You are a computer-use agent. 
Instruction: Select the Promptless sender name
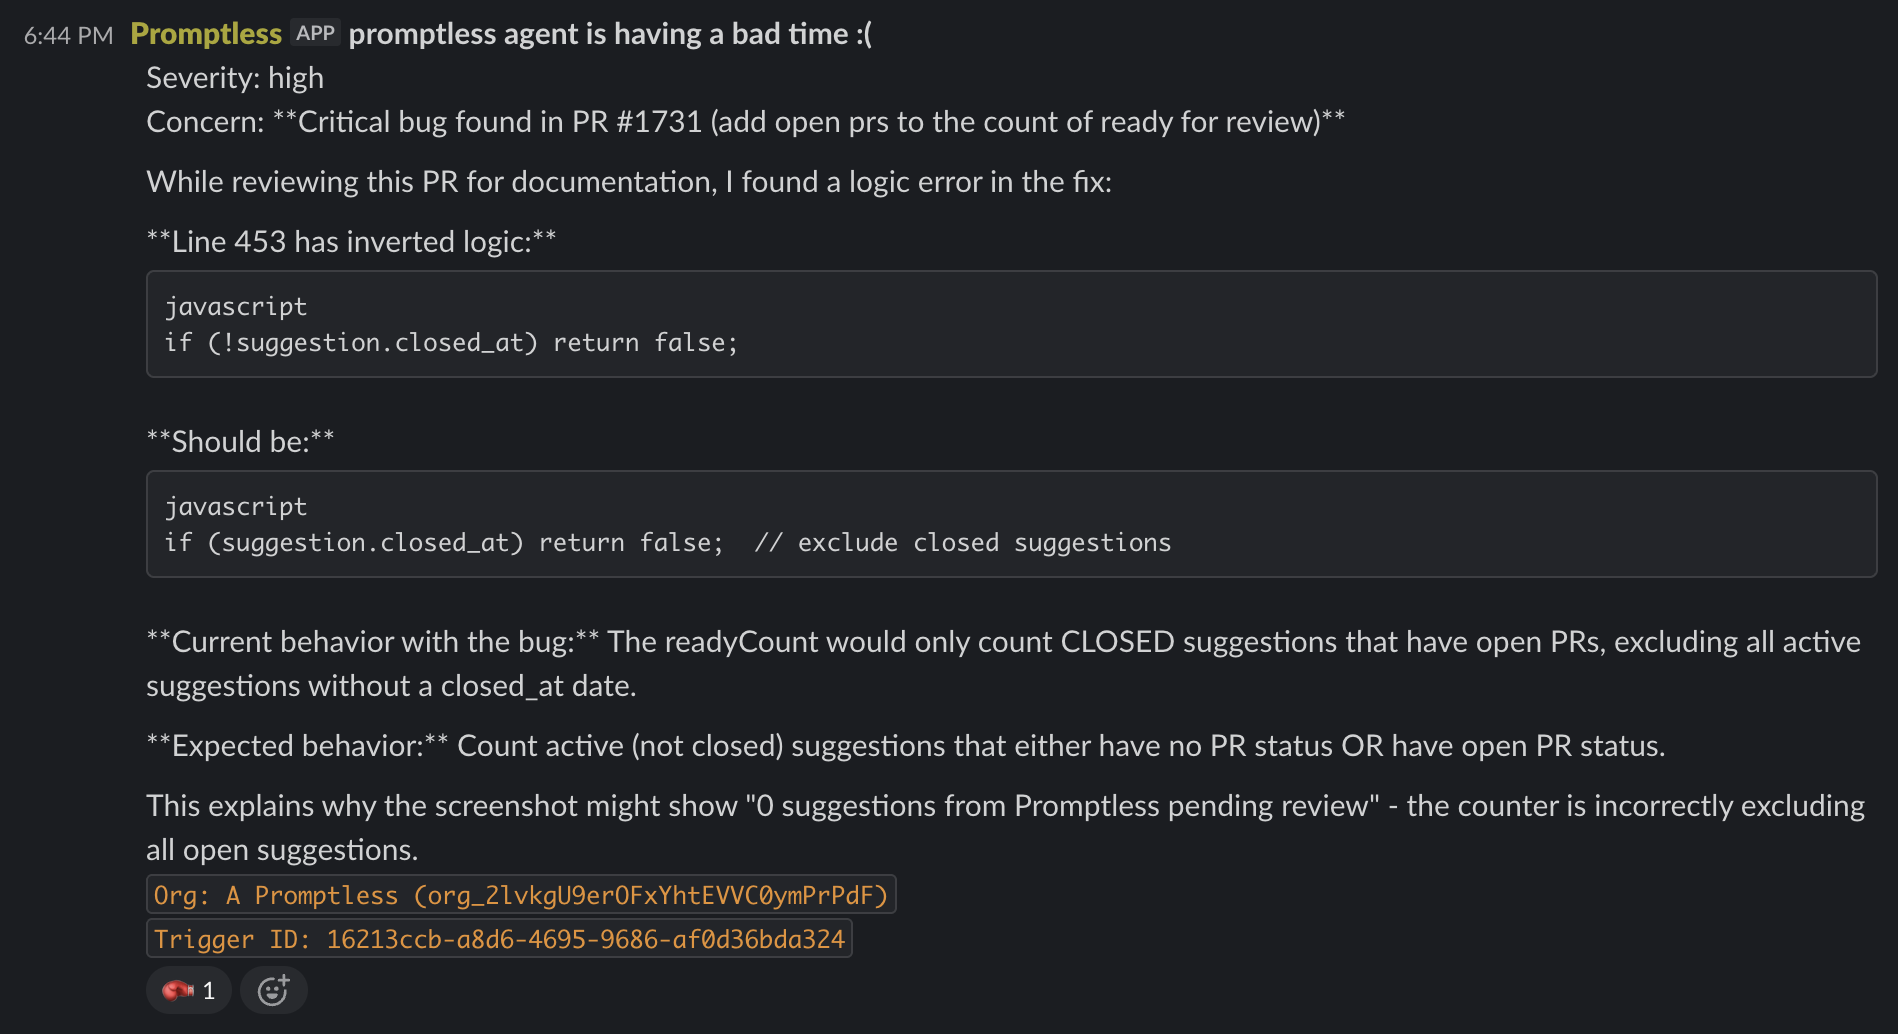pyautogui.click(x=206, y=33)
